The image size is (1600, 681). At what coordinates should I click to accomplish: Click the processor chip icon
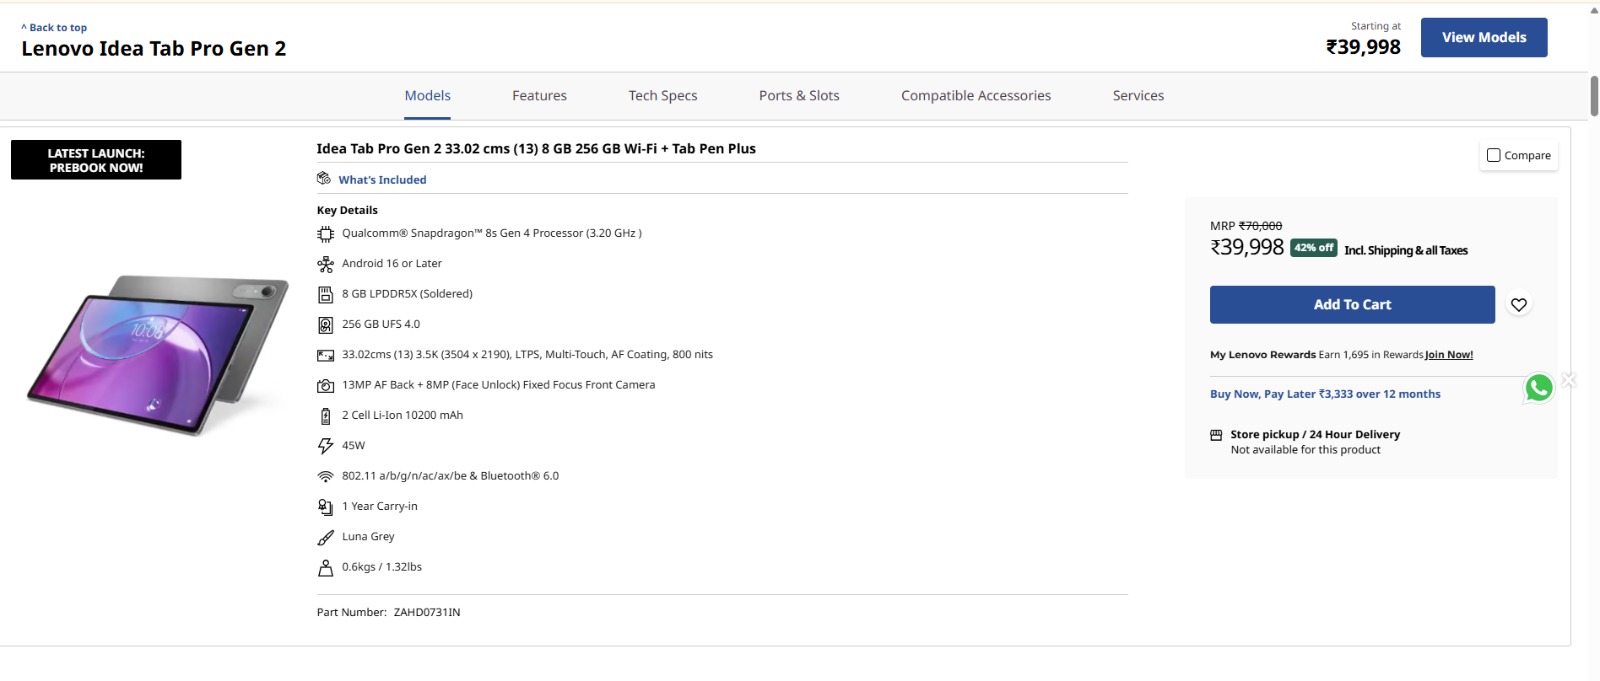pyautogui.click(x=325, y=234)
